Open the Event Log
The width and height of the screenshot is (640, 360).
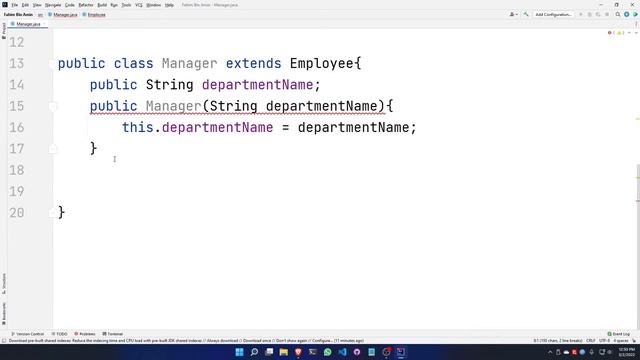618,334
